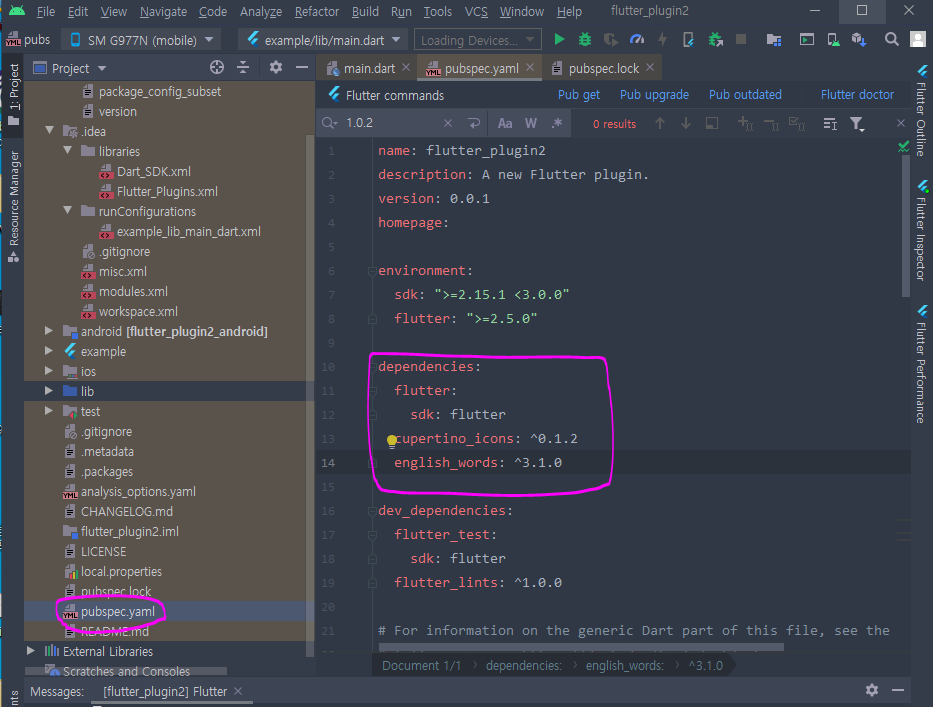
Task: Expand the android folder
Action: click(49, 331)
